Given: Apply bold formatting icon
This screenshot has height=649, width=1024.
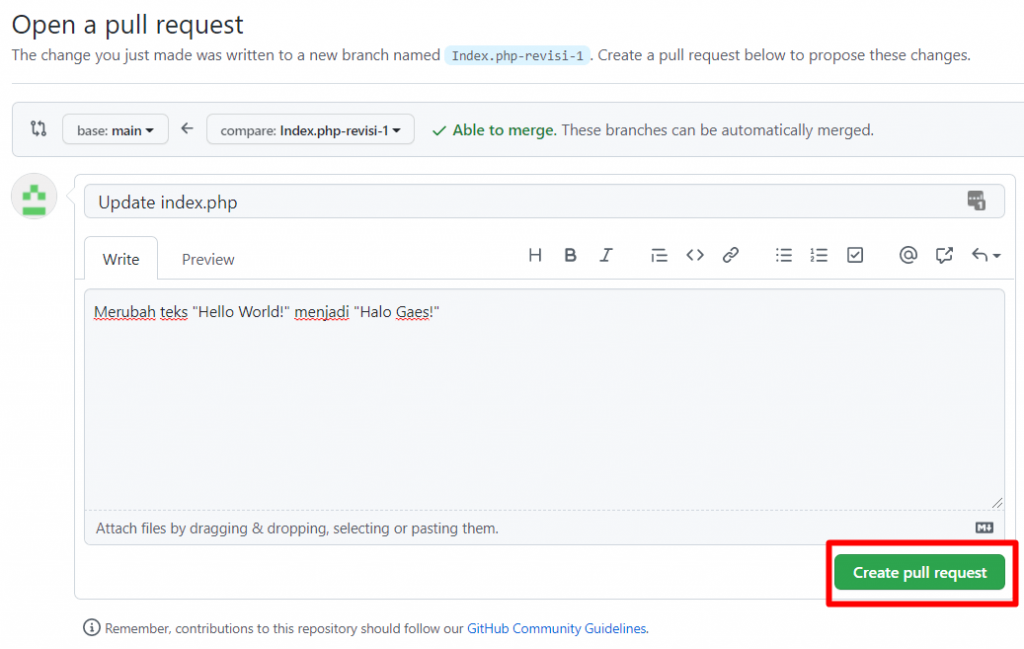Looking at the screenshot, I should 570,255.
